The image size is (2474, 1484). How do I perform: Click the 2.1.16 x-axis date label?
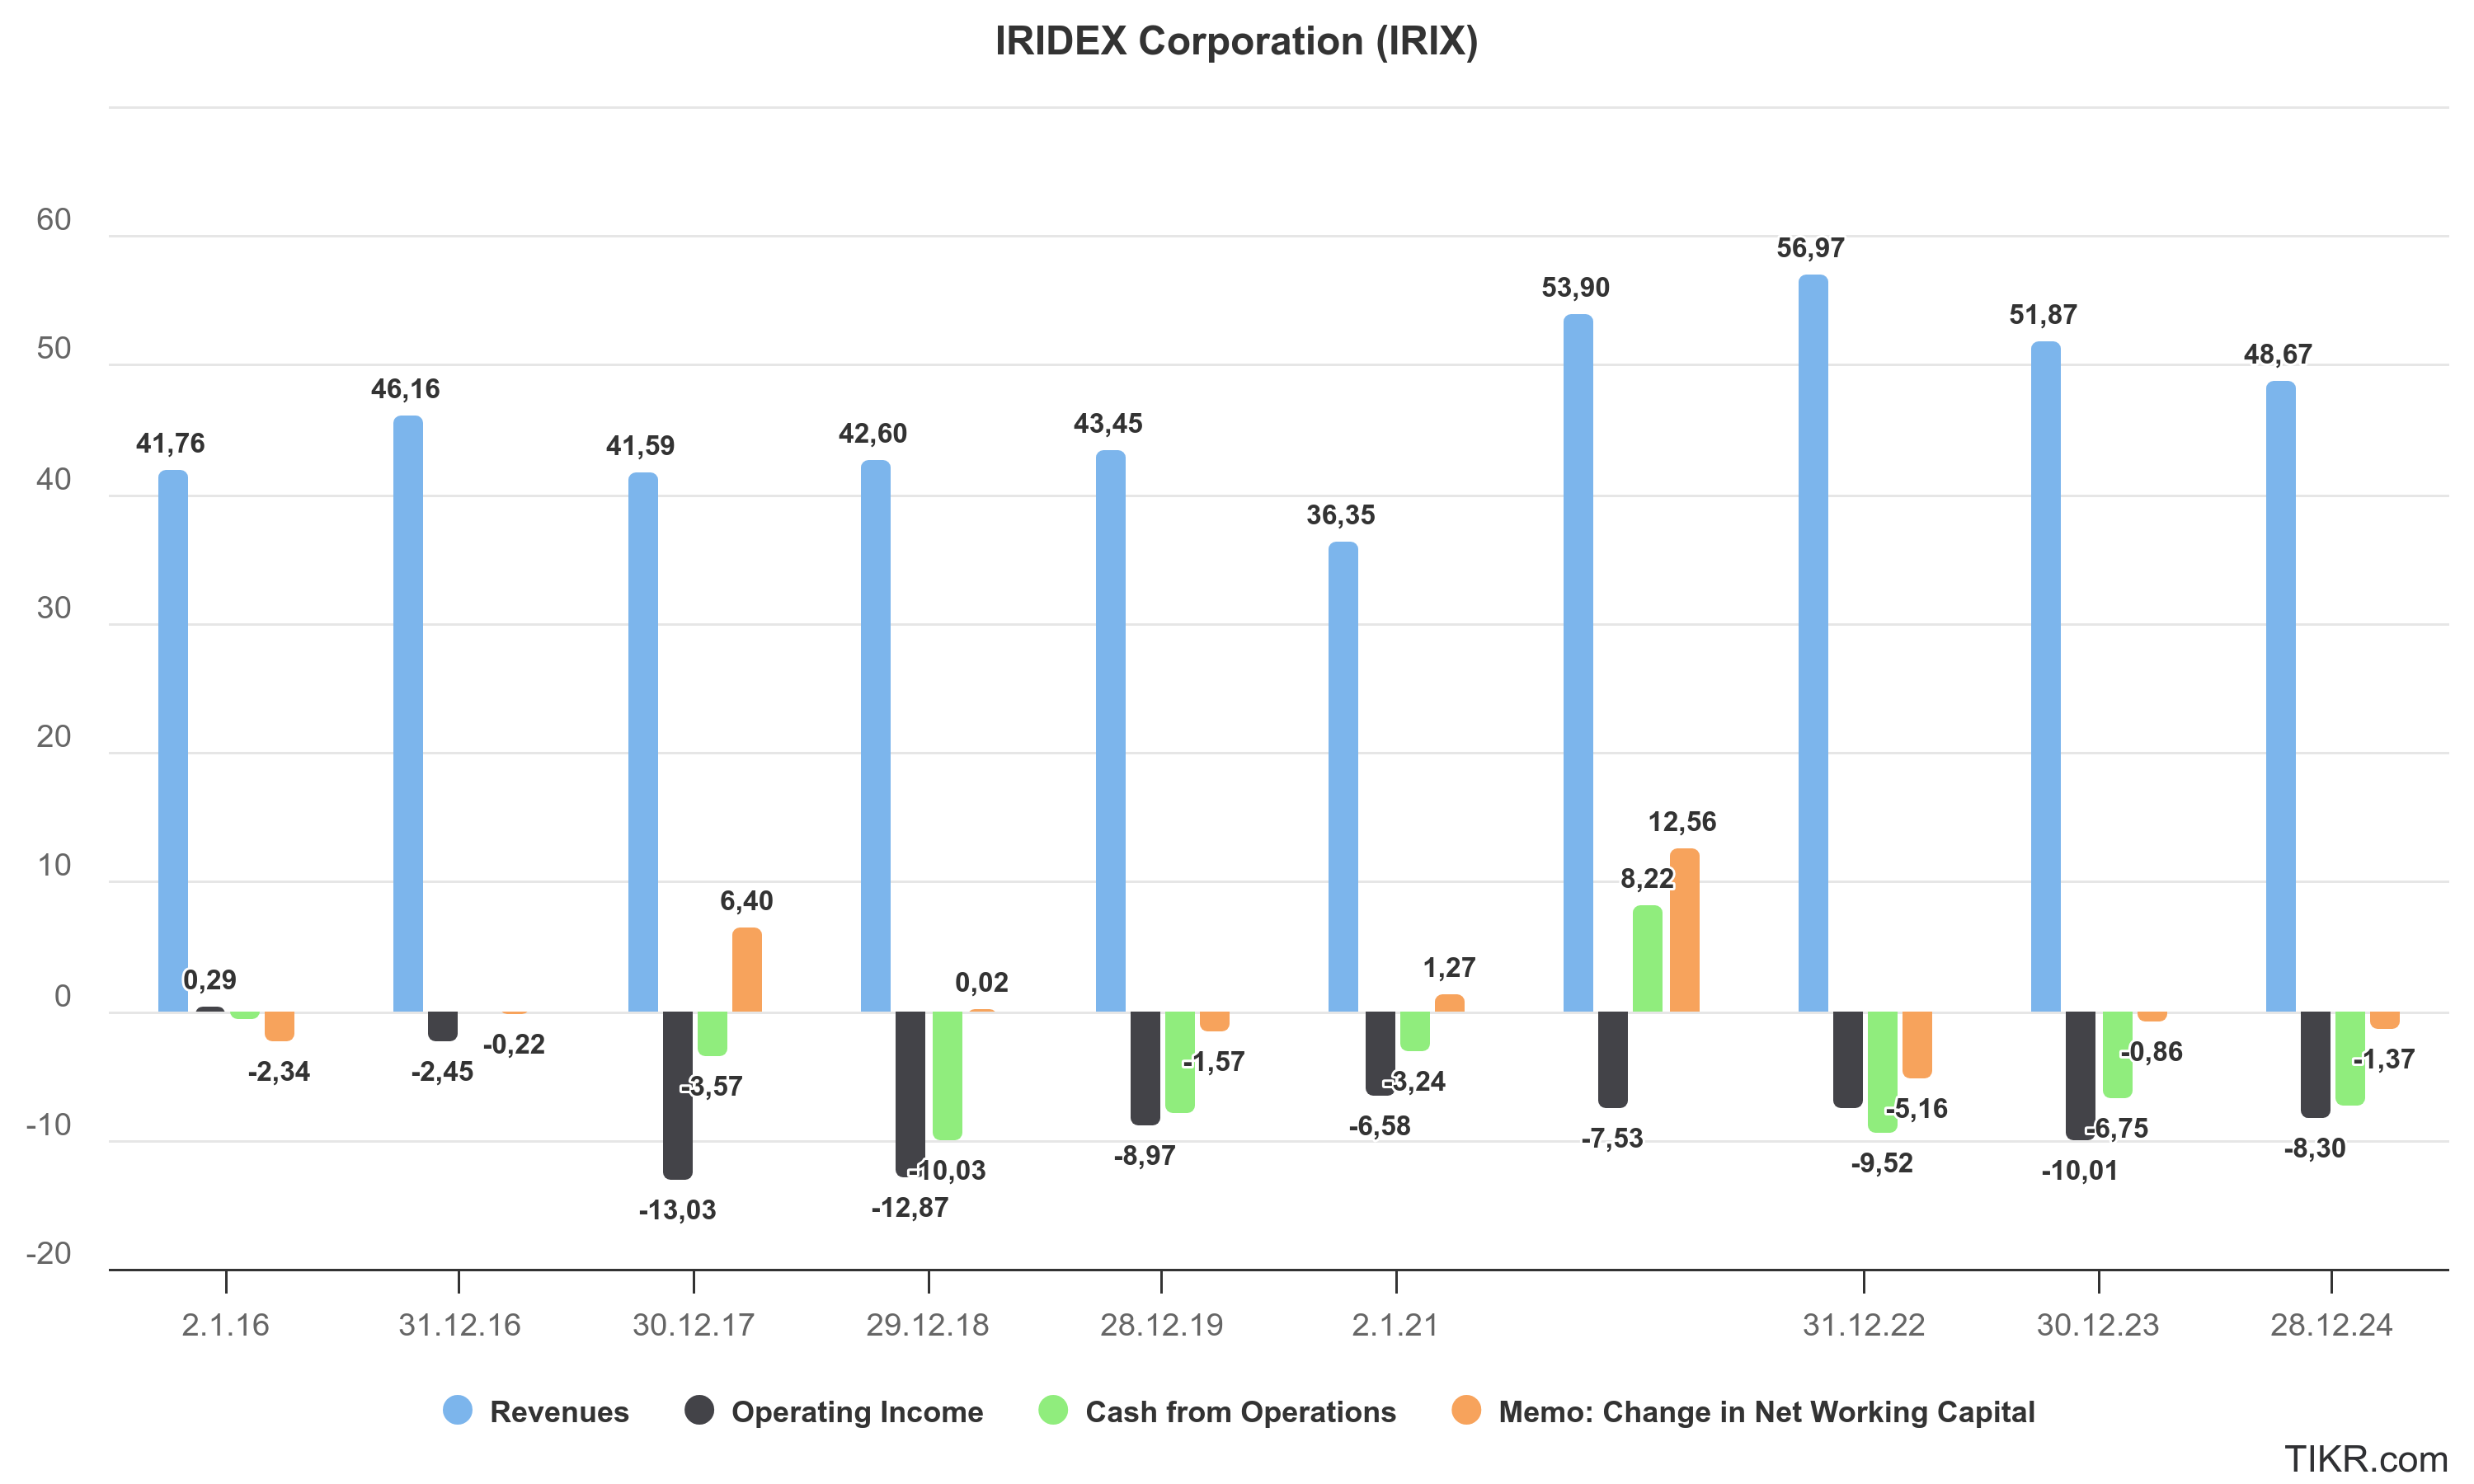225,1325
